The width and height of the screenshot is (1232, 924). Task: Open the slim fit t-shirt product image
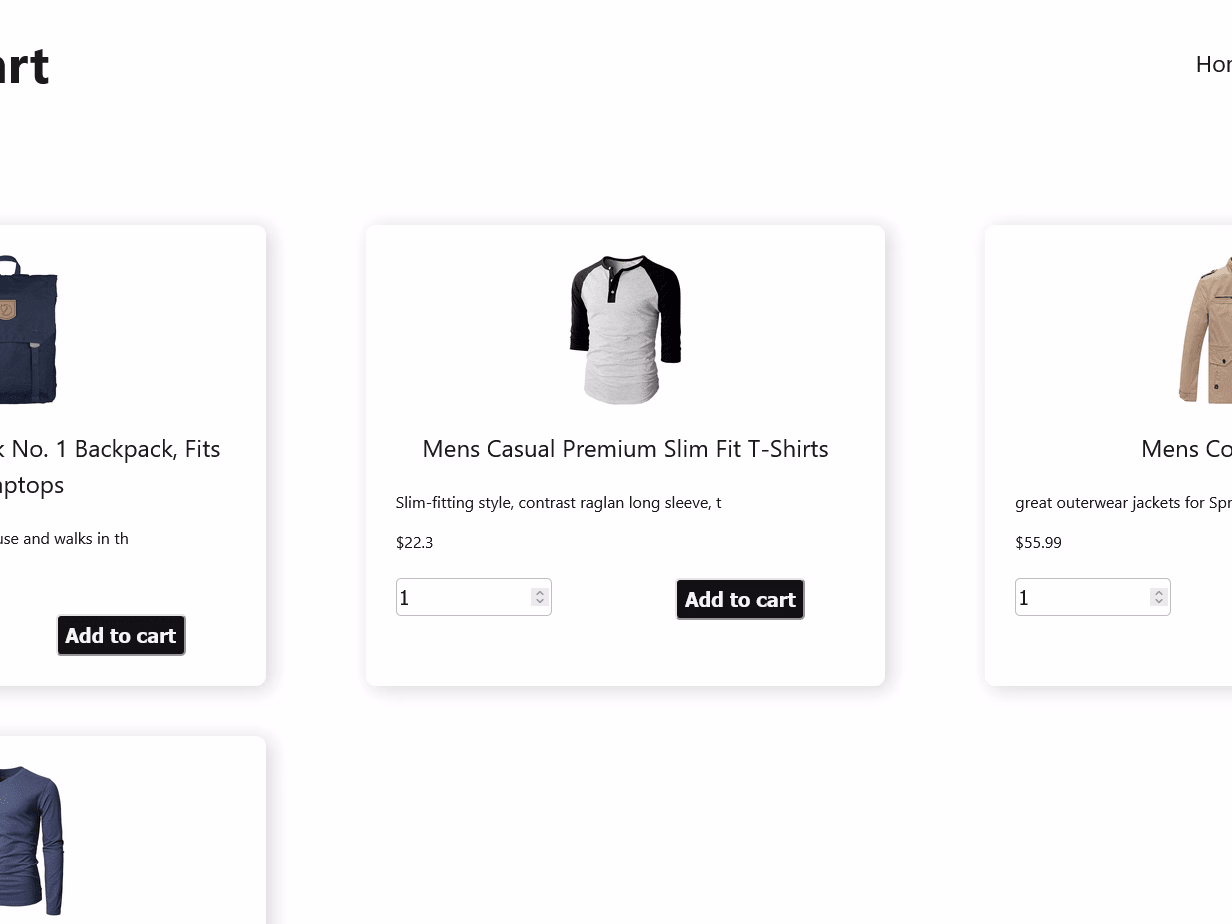coord(625,330)
